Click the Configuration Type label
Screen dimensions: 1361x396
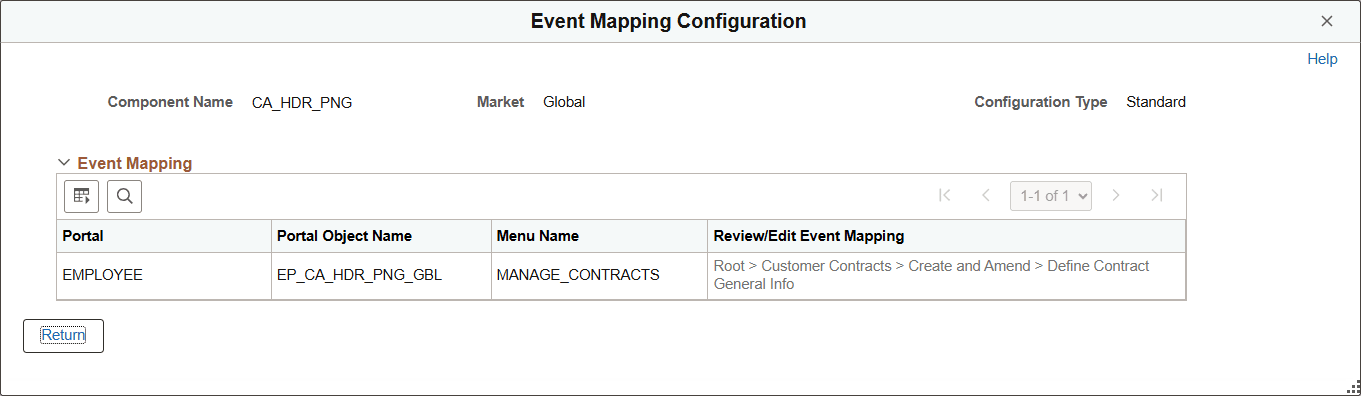1041,102
